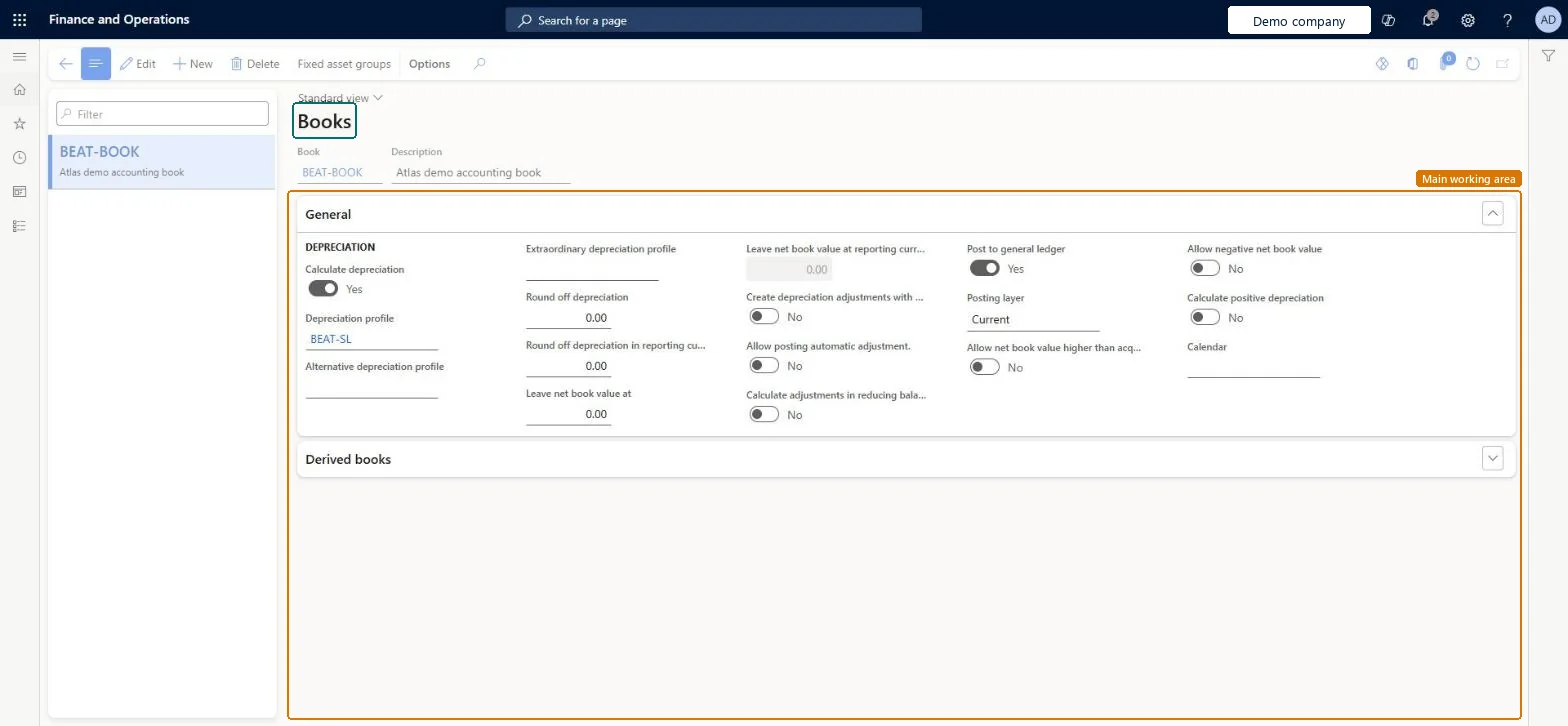Open the notifications bell
Screen dimensions: 1568x726
(x=1429, y=20)
